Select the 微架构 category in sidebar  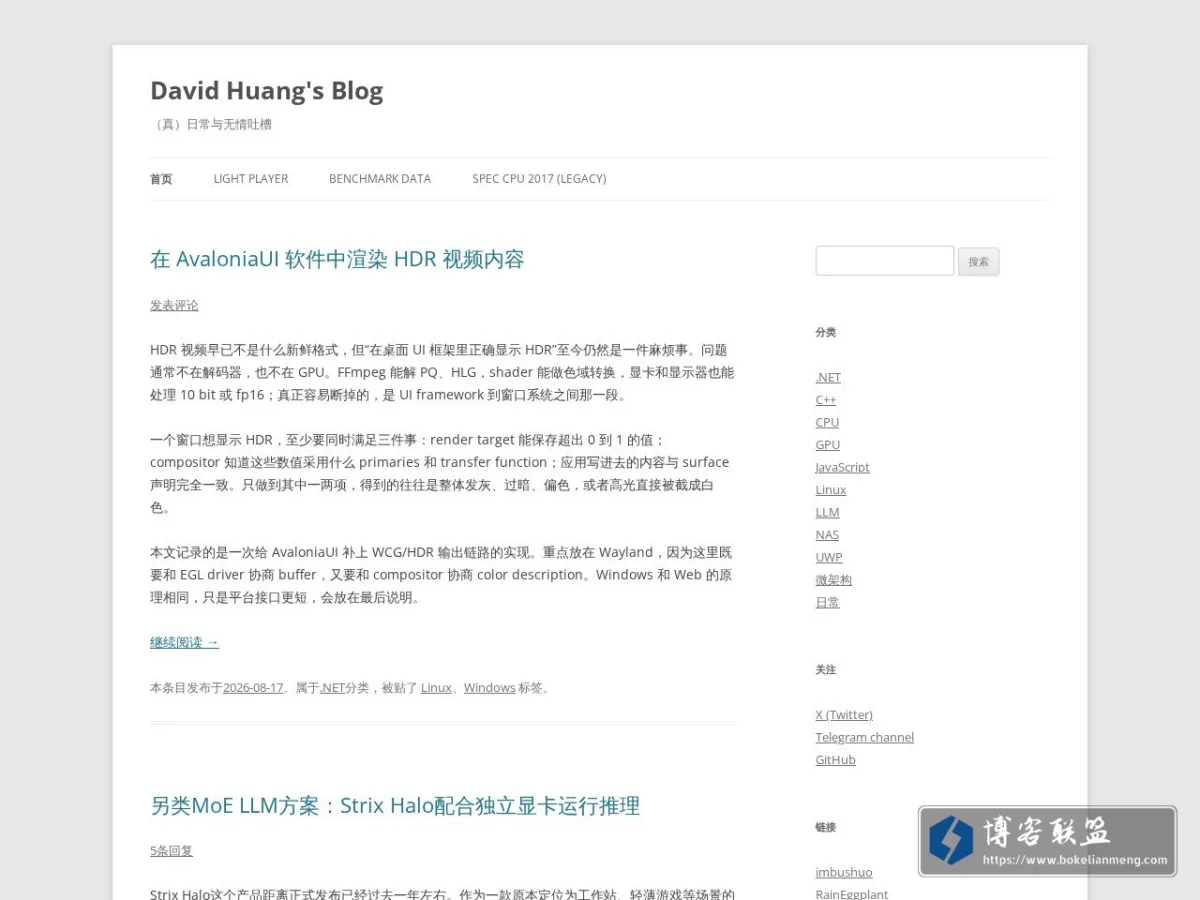point(834,580)
